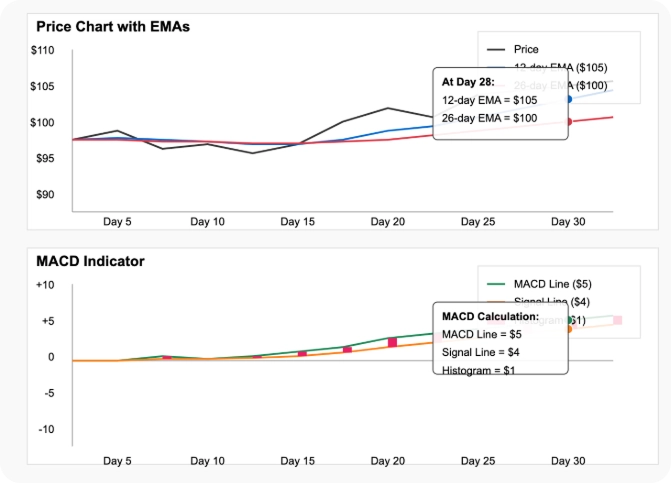Click the "MACD Calculation" tooltip box
Image resolution: width=671 pixels, height=483 pixels.
coord(500,338)
